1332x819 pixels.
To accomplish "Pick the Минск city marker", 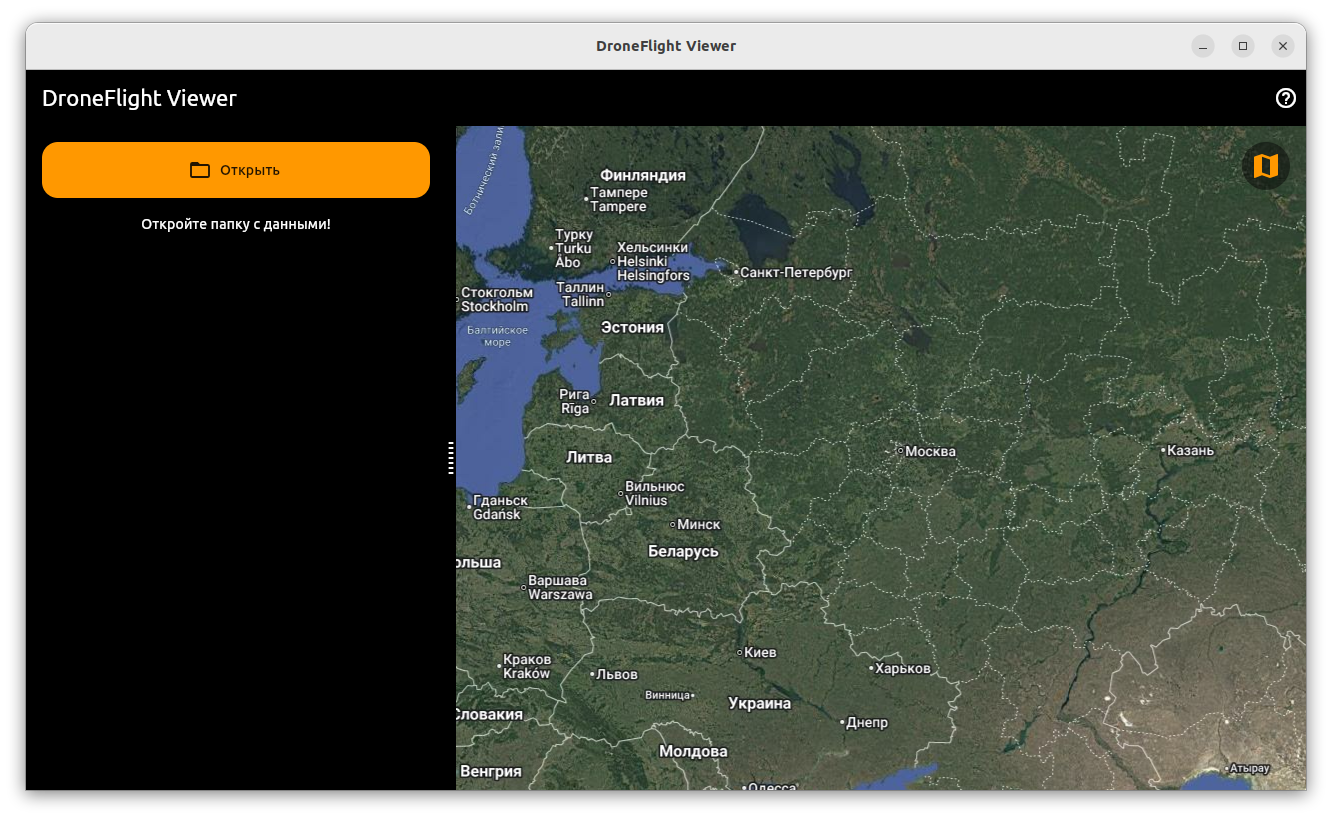I will 673,524.
